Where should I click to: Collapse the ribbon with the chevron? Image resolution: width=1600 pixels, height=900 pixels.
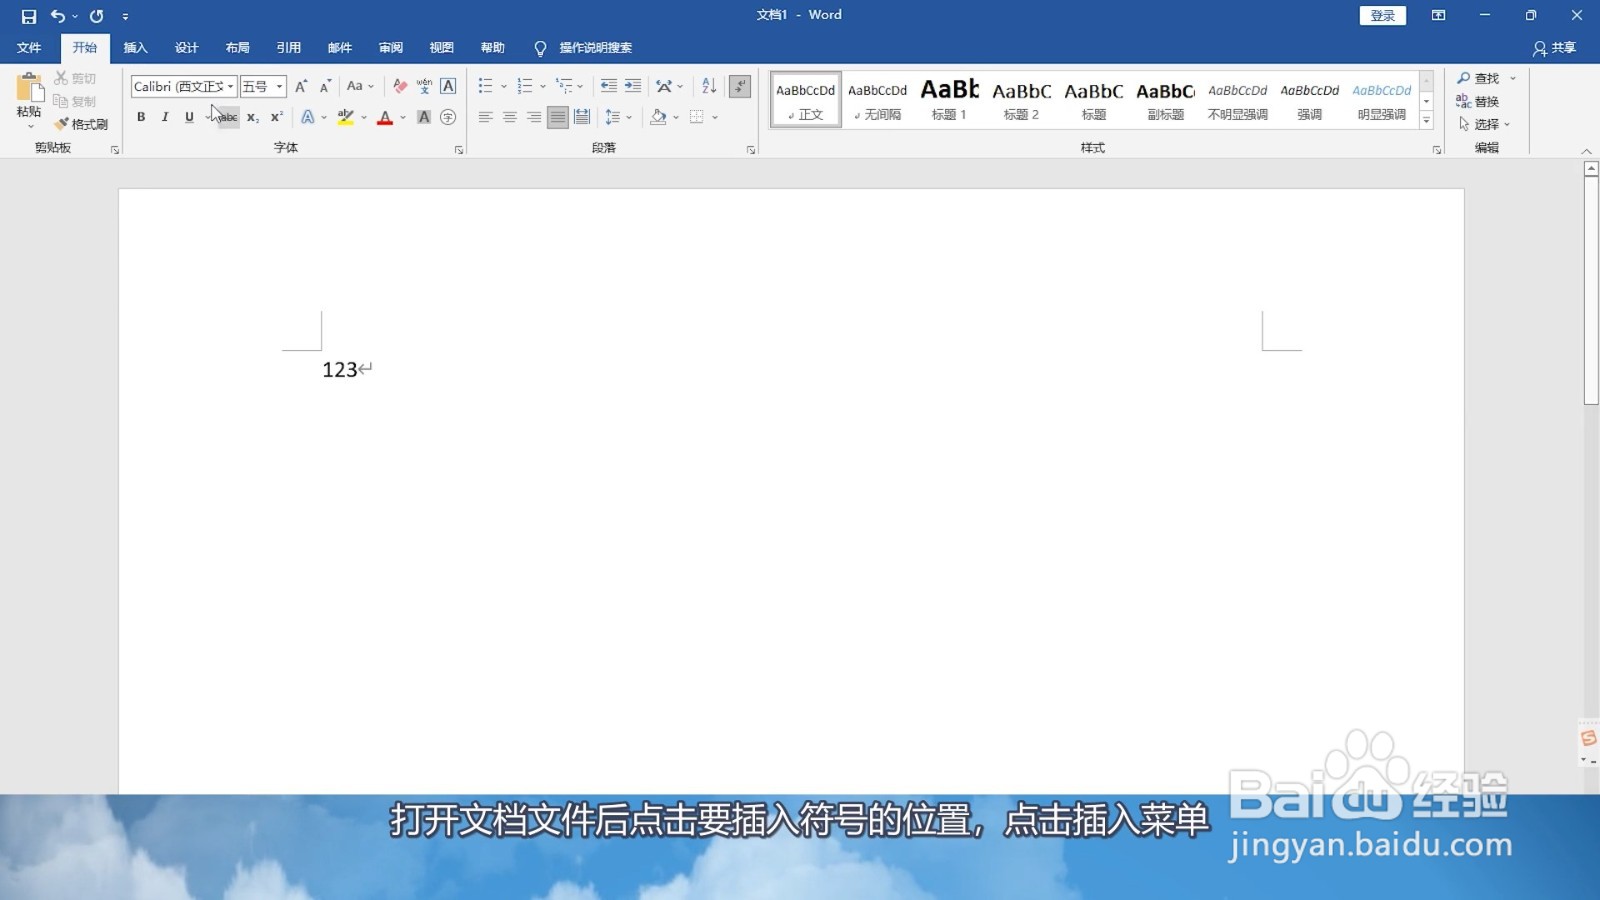(1586, 151)
